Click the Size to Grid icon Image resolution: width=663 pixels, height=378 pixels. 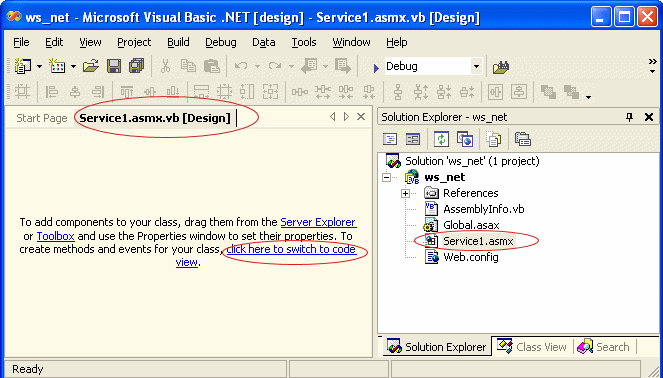pos(225,91)
